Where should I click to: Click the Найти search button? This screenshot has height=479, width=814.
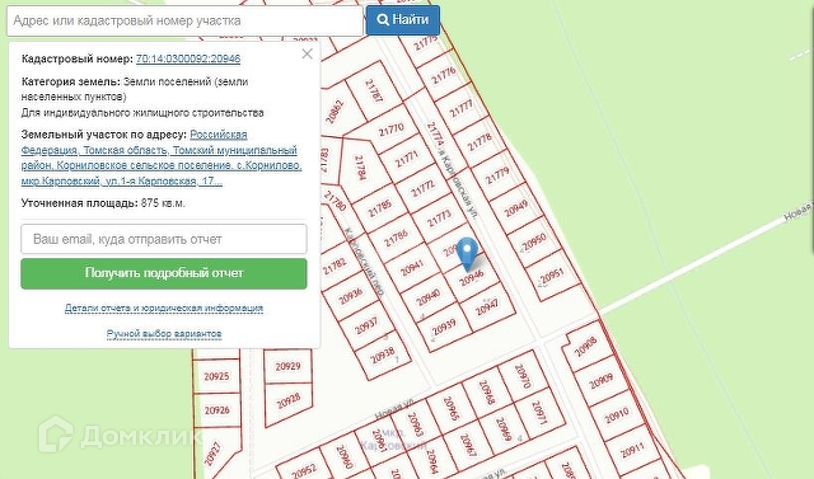point(403,20)
